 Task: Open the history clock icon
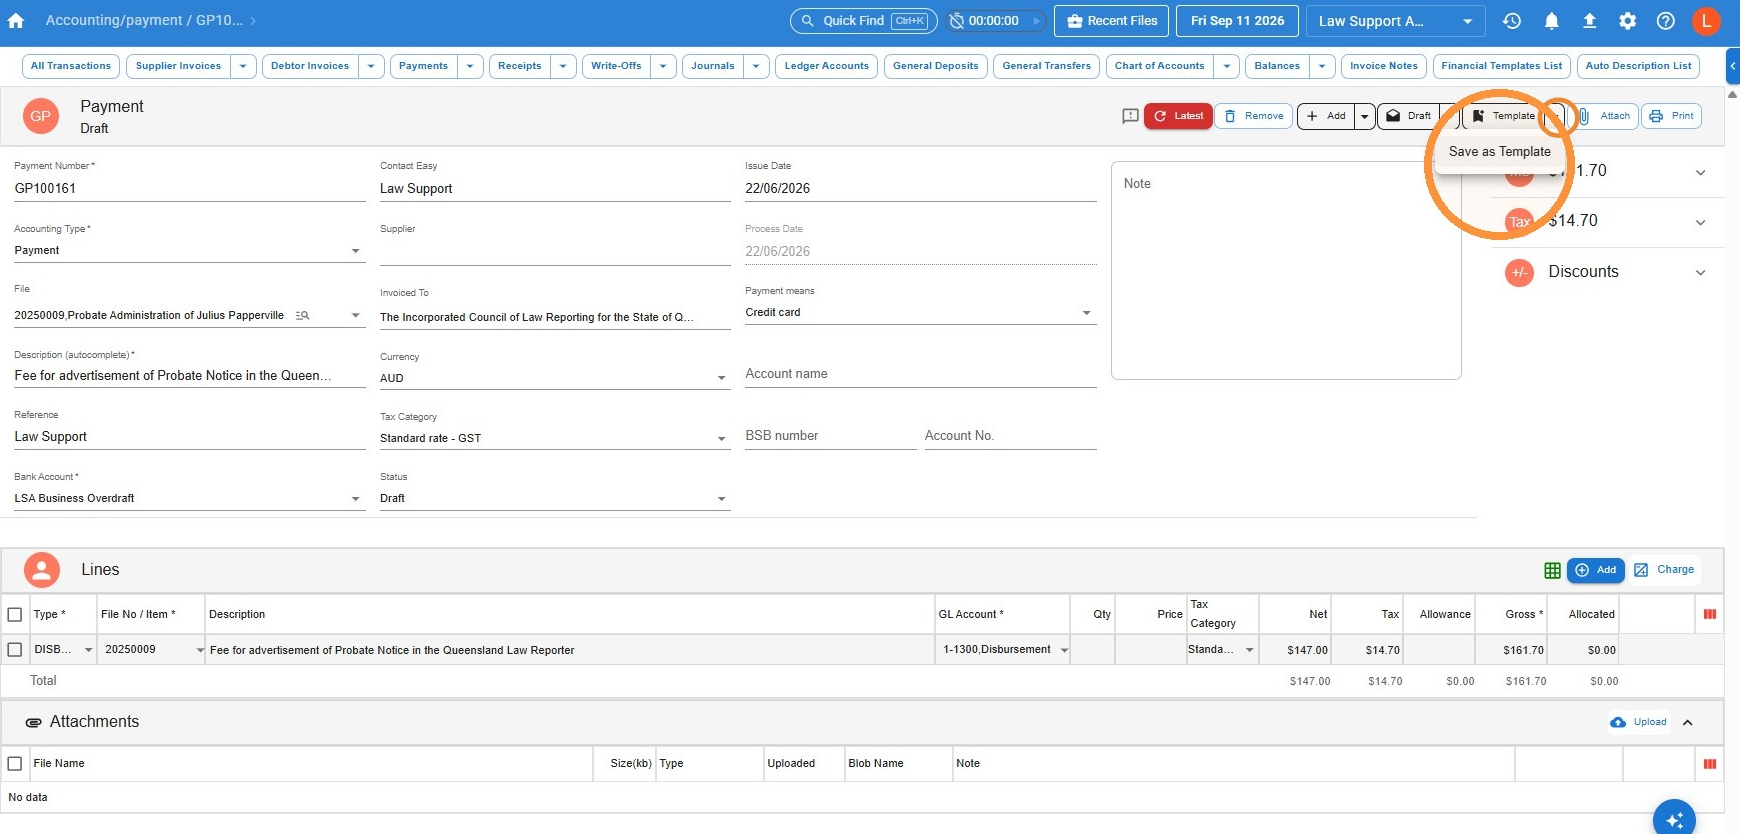coord(1512,21)
